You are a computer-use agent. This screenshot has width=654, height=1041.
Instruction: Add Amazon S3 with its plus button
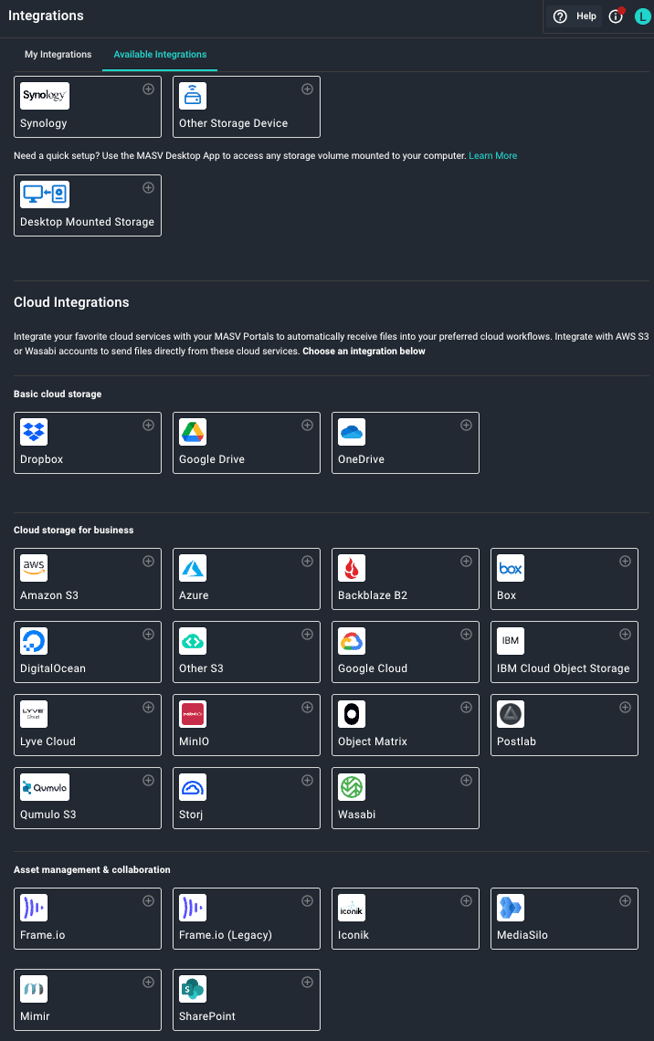149,561
